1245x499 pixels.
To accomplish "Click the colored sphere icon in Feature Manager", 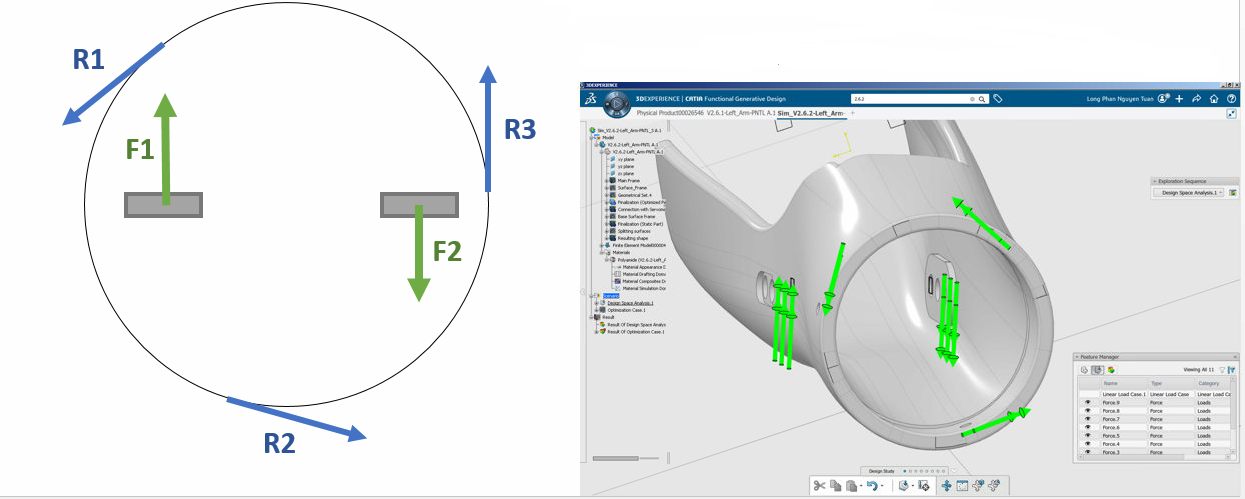I will pos(1111,370).
